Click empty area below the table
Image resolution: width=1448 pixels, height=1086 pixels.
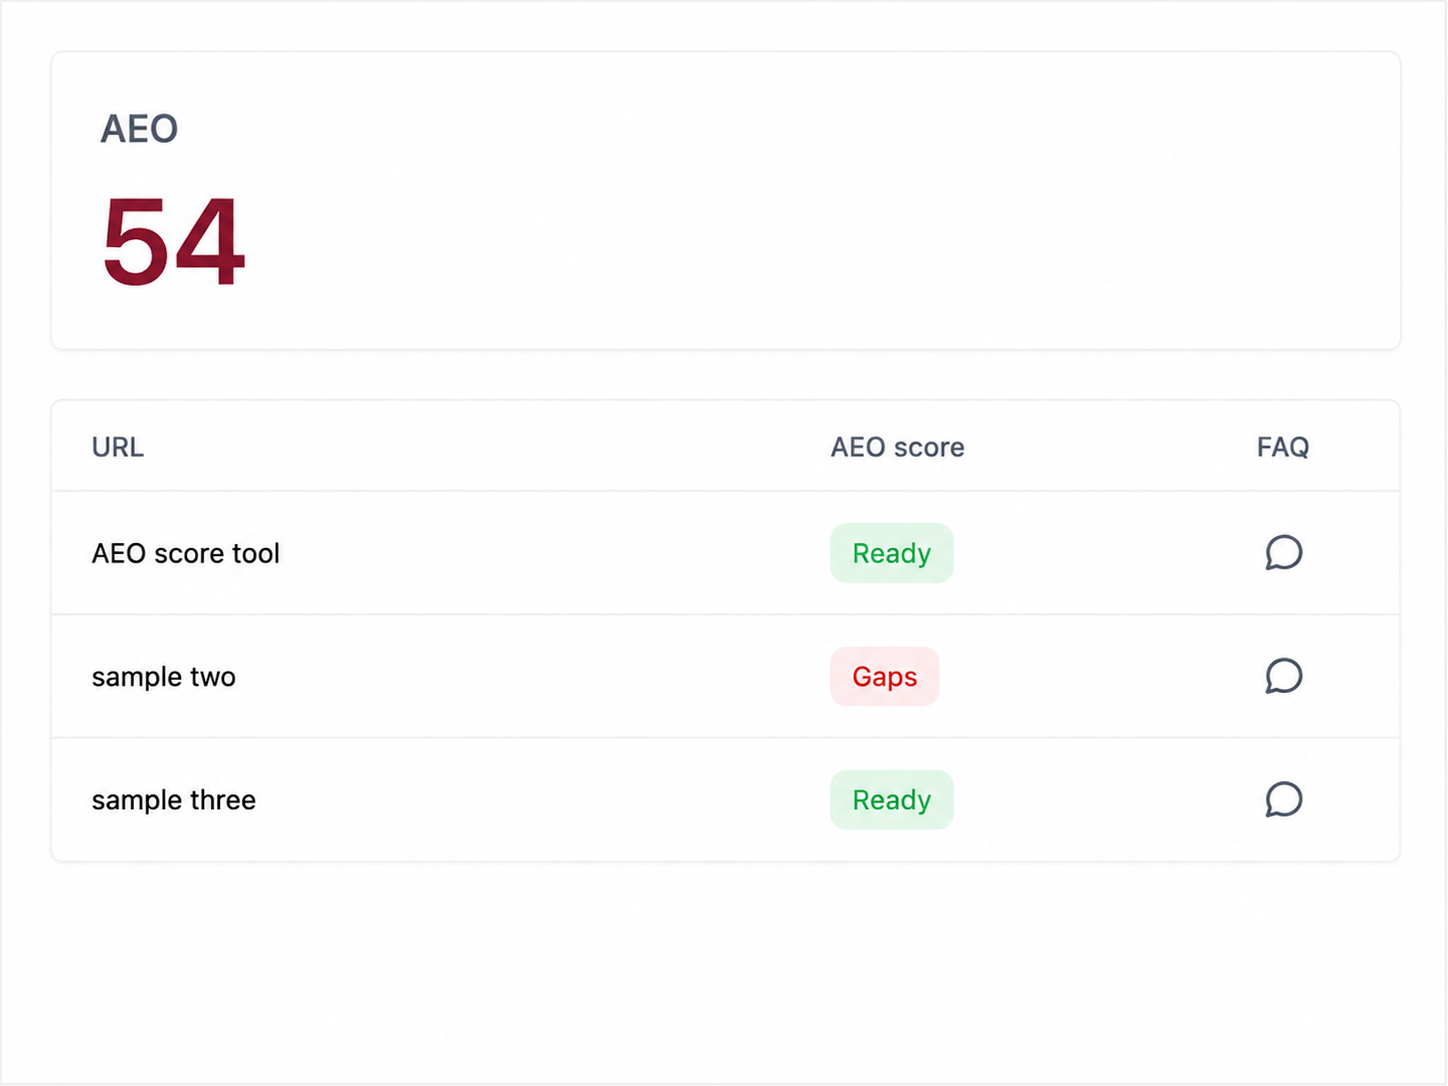(x=725, y=970)
